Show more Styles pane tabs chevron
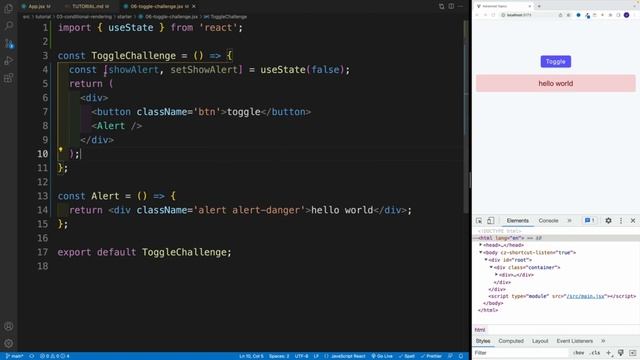The image size is (640, 360). coord(603,341)
